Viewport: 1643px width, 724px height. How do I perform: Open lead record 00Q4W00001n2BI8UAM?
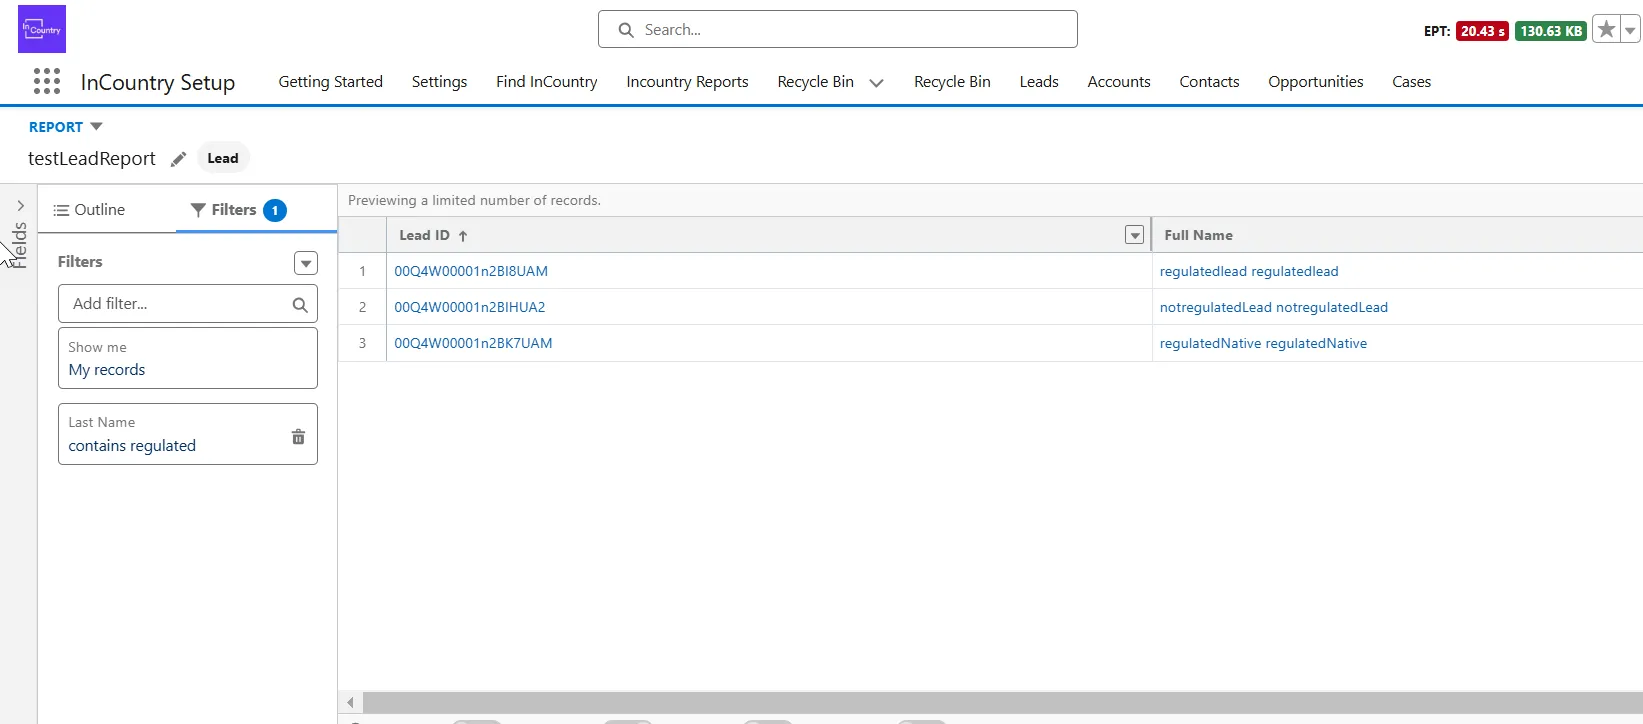471,271
